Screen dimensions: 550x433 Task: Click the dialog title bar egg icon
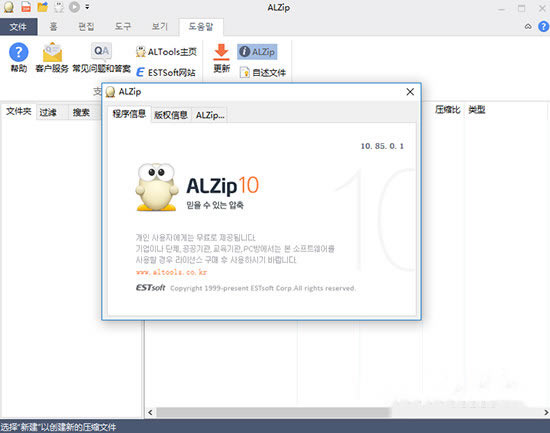[x=110, y=92]
